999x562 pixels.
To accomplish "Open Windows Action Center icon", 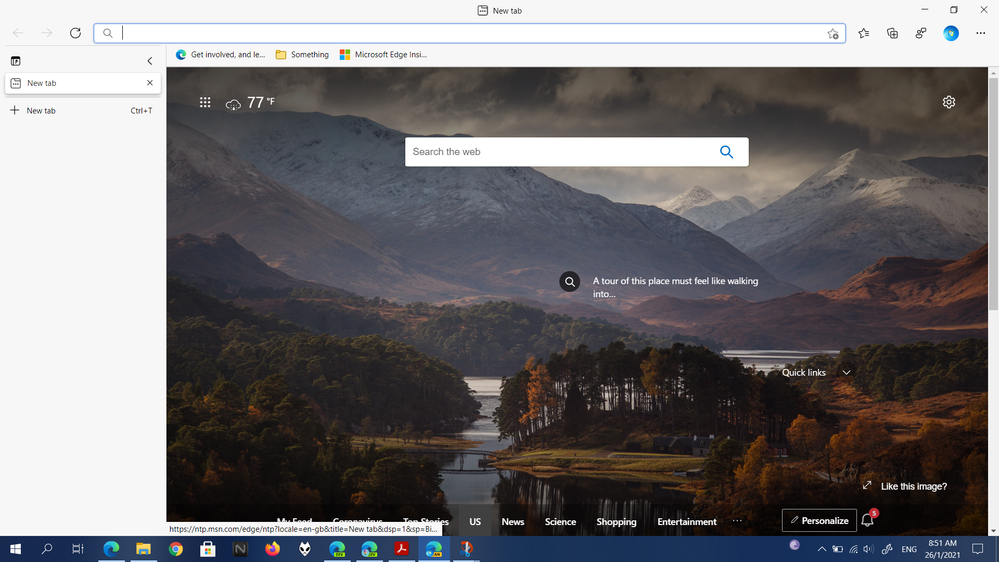I will (978, 549).
